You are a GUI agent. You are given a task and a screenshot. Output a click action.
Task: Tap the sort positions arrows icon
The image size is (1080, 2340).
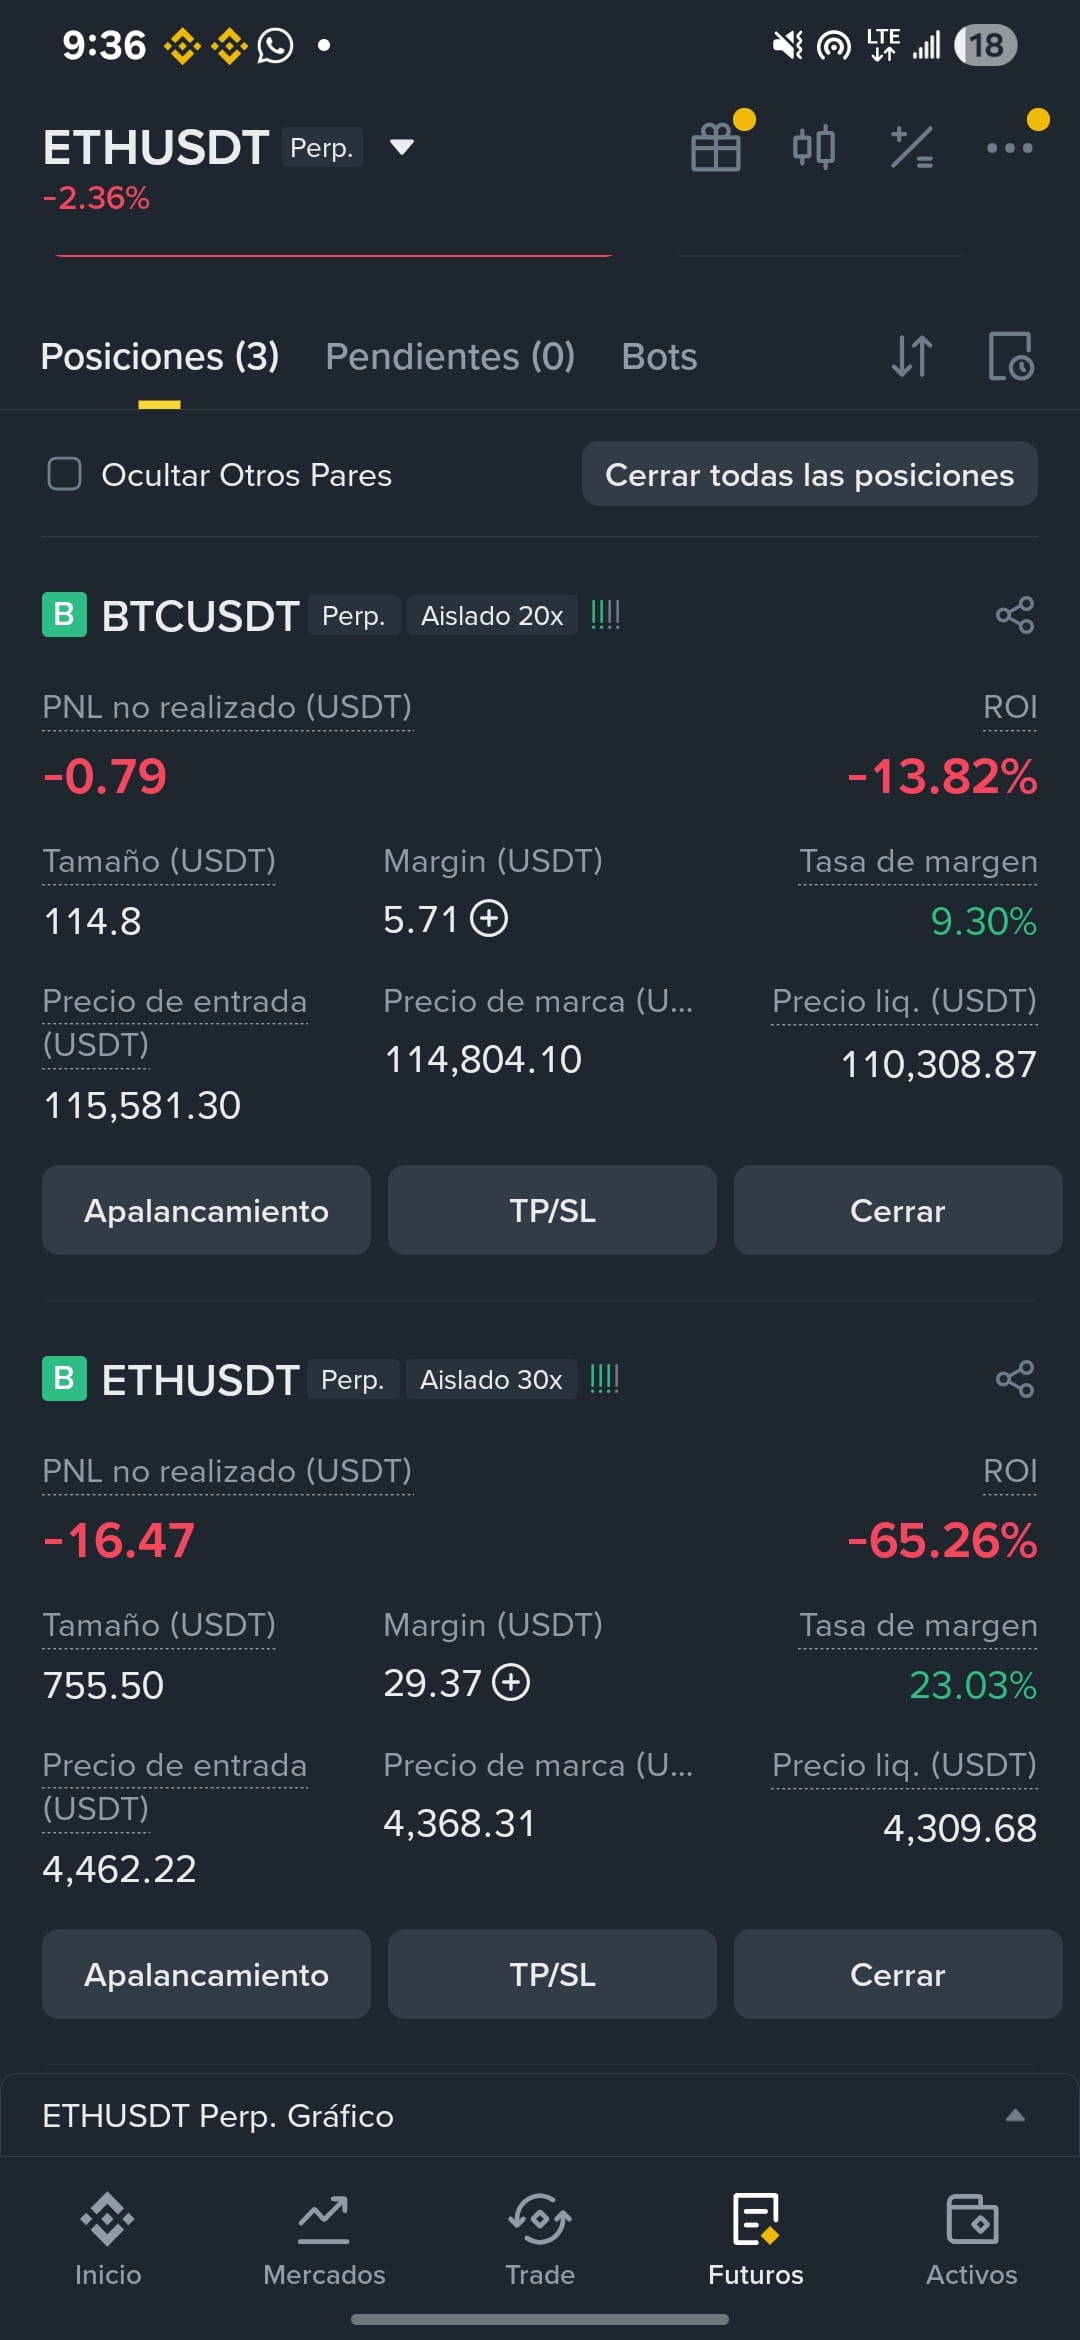[911, 356]
